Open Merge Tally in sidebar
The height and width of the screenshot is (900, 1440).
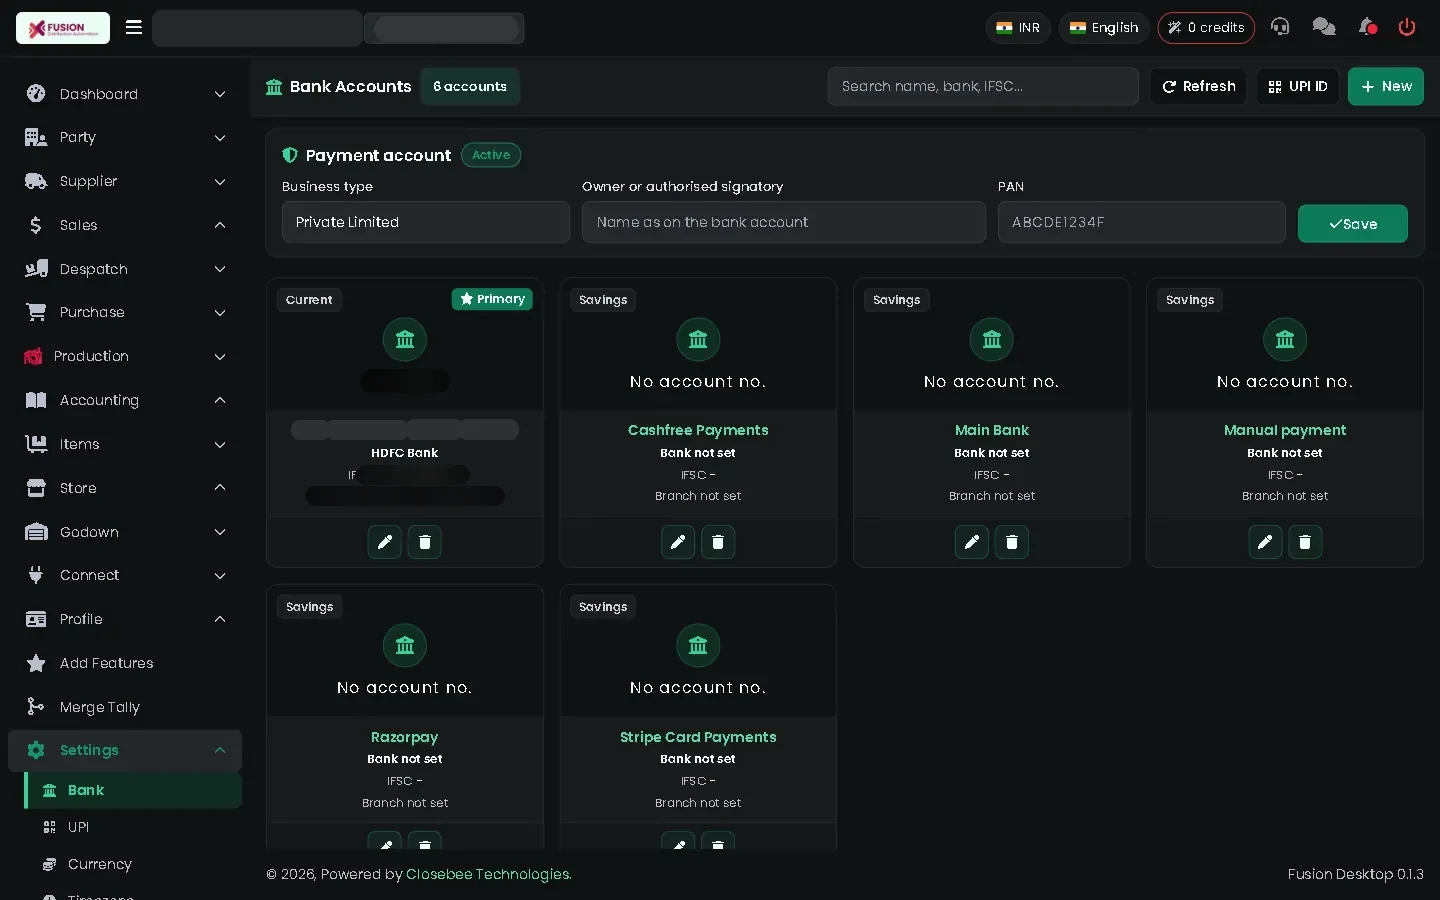click(x=125, y=707)
